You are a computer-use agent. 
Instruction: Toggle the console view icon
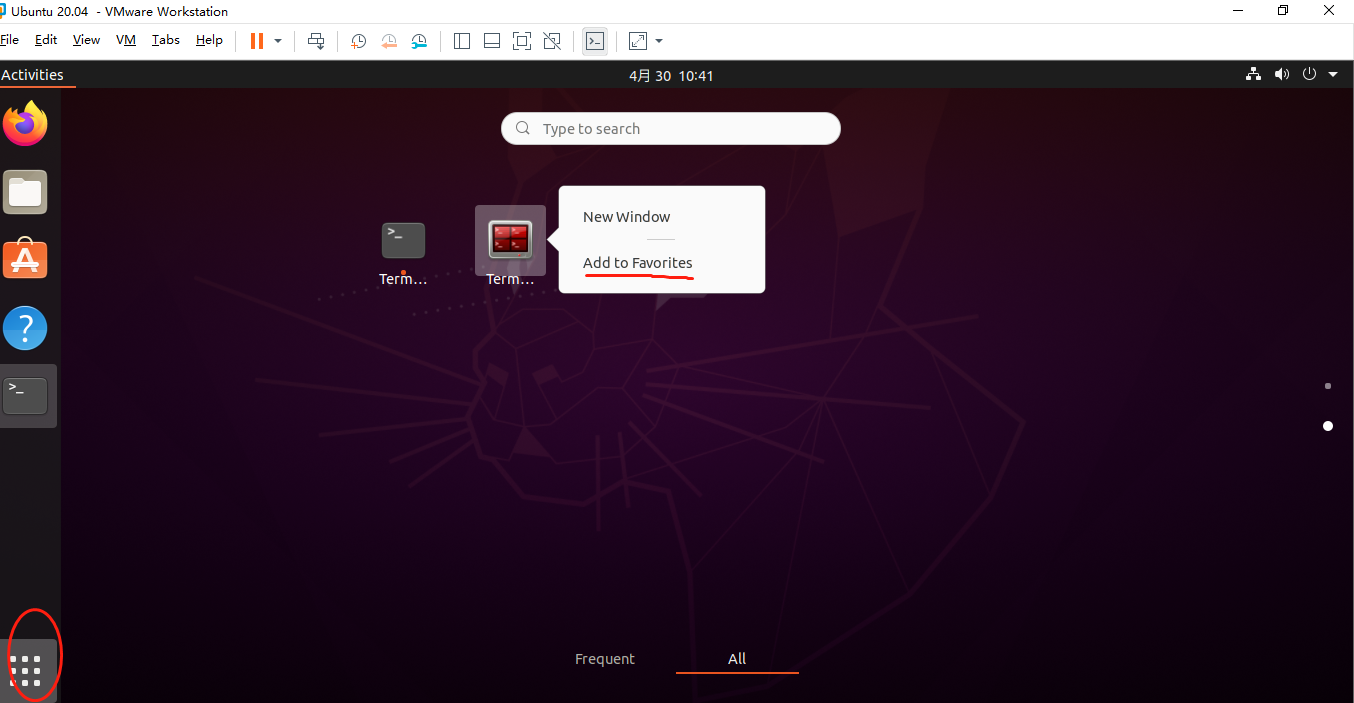(x=594, y=41)
